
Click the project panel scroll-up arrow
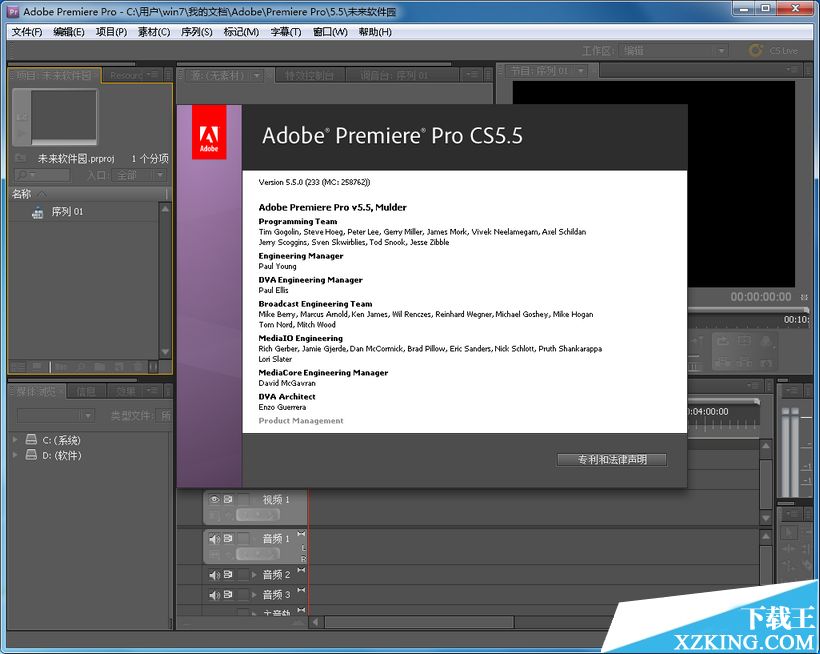tap(165, 209)
